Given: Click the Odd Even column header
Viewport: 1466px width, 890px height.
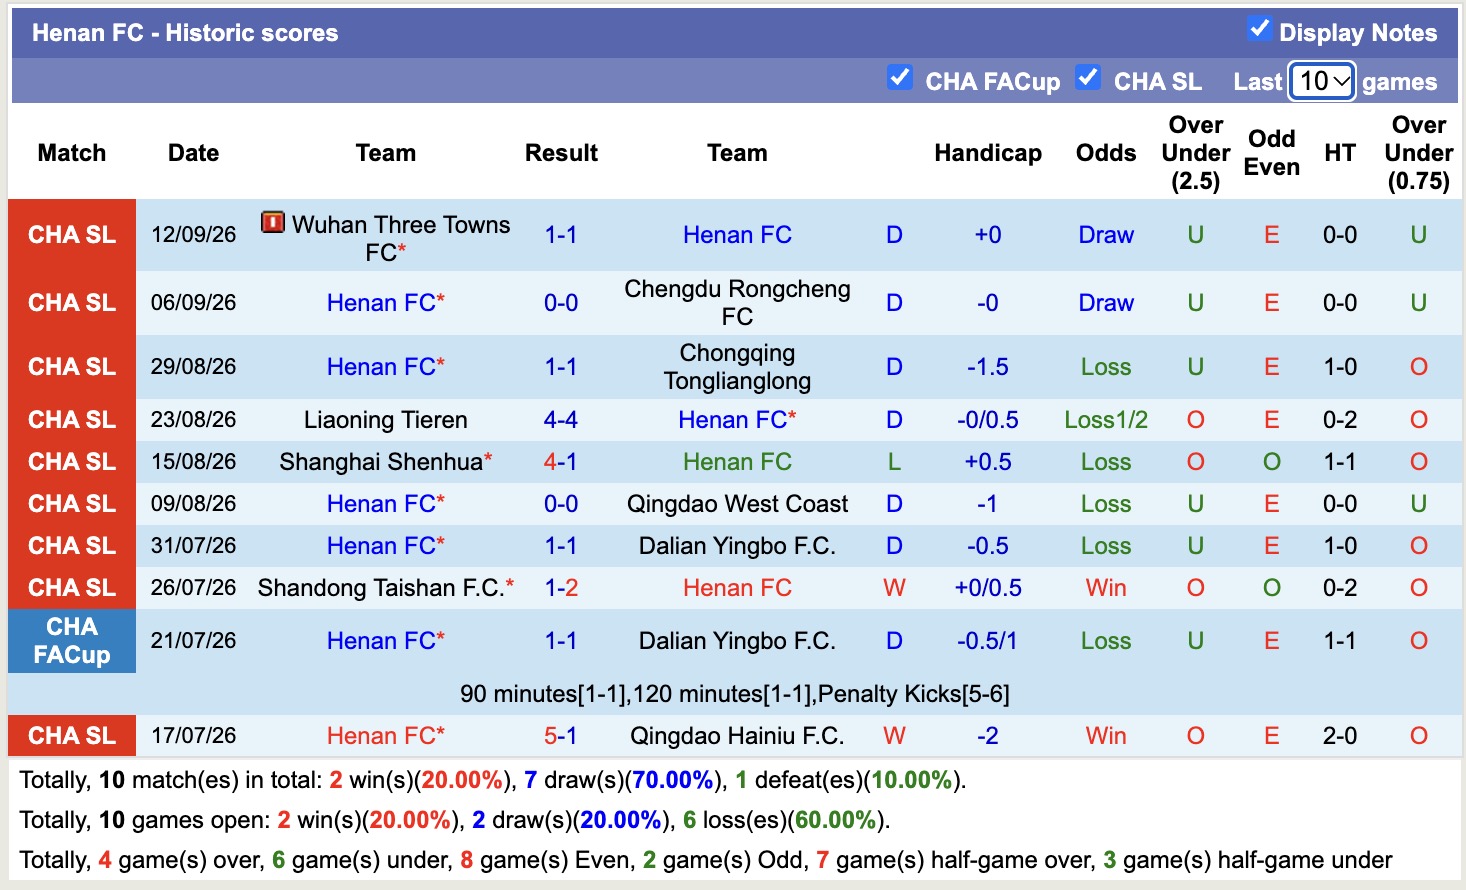Looking at the screenshot, I should (x=1272, y=153).
